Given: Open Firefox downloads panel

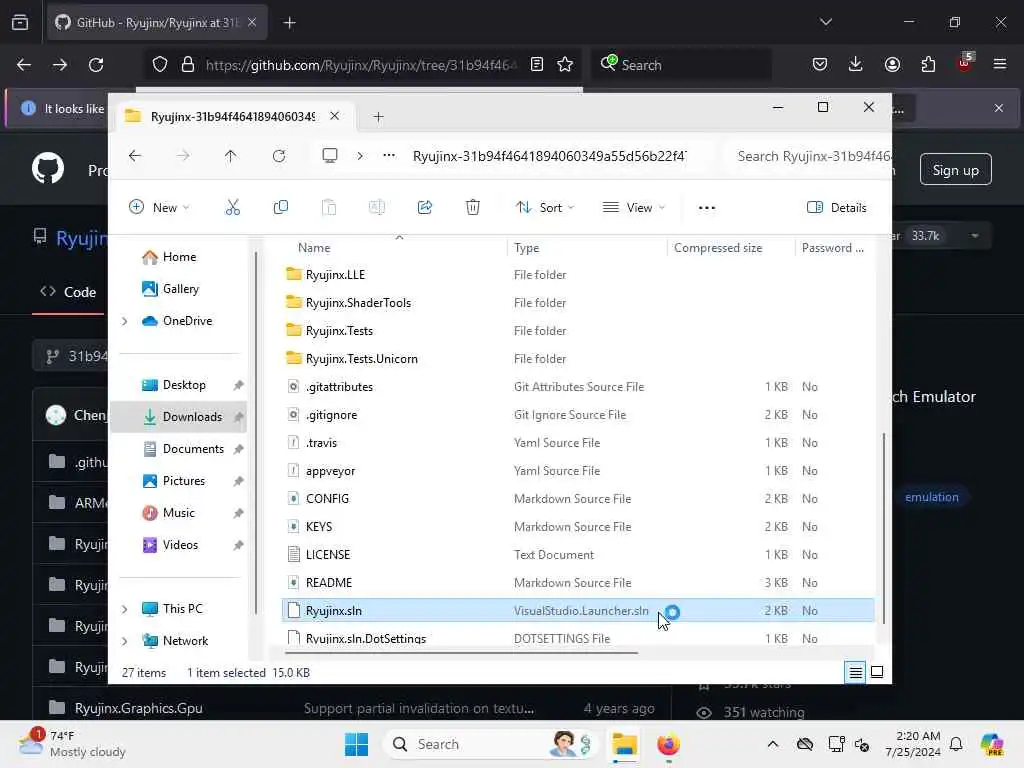Looking at the screenshot, I should (856, 64).
